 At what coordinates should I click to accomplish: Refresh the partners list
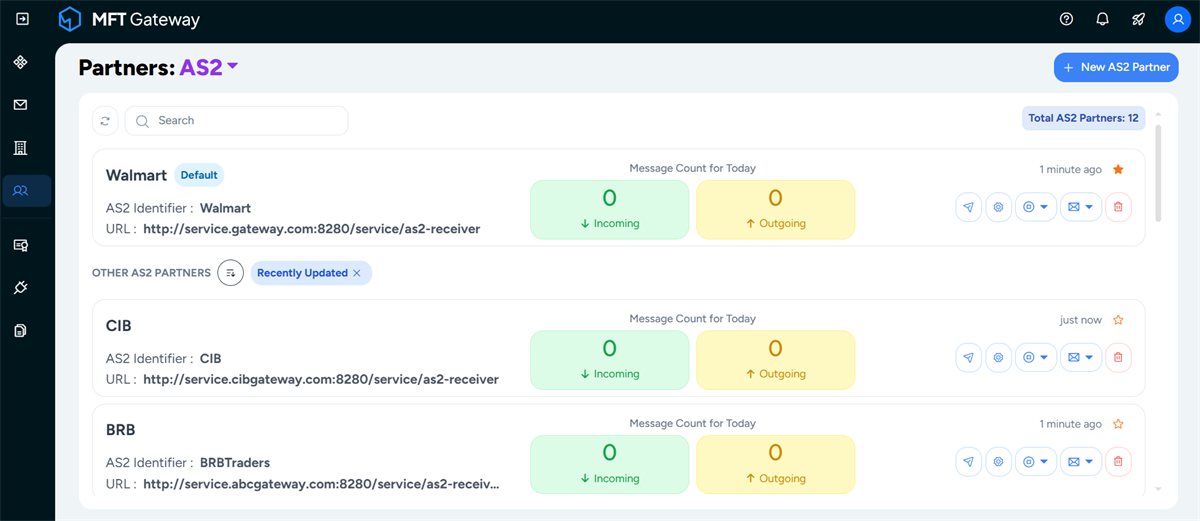105,121
